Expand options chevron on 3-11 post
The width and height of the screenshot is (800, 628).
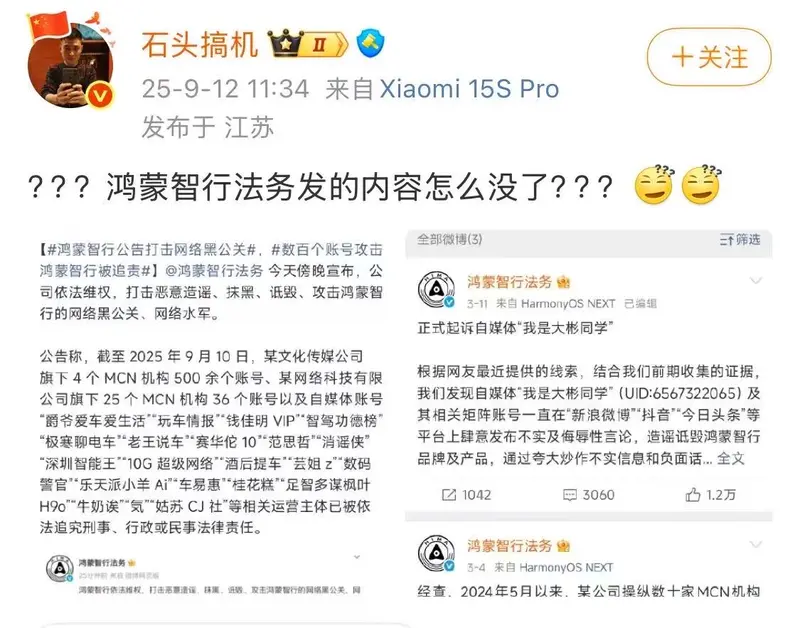[756, 281]
